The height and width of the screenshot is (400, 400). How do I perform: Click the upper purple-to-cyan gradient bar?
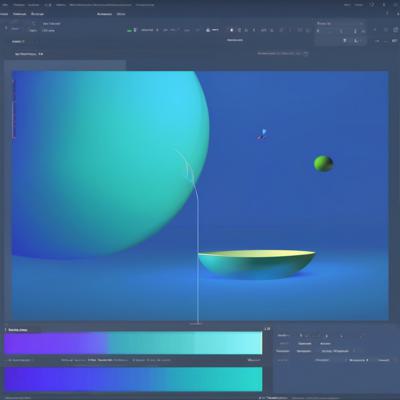tap(133, 343)
